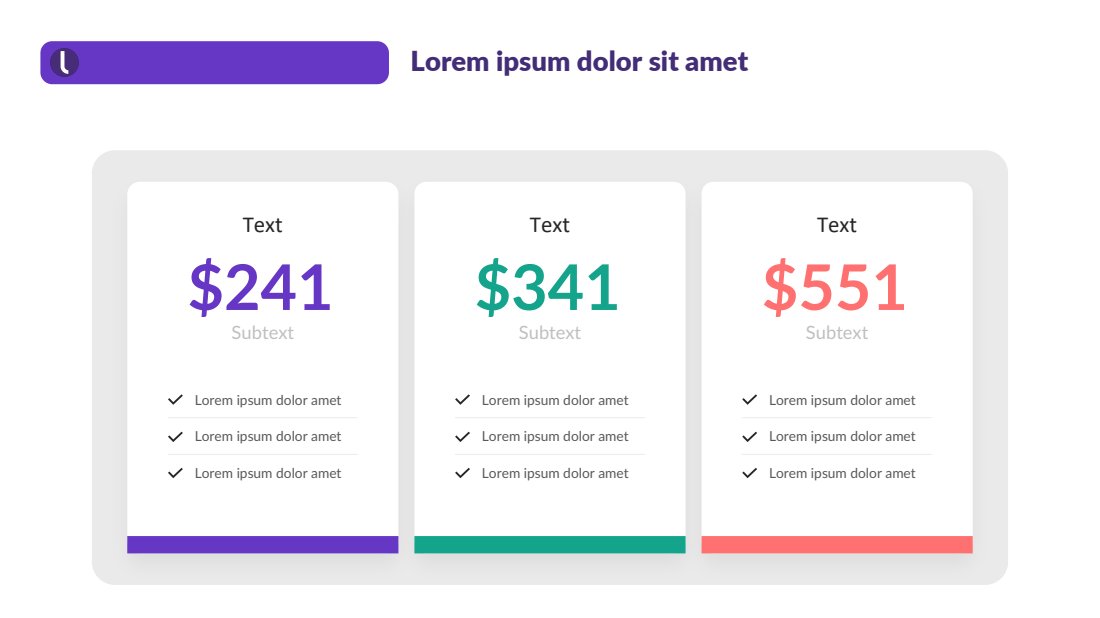Click the purple title banner
The width and height of the screenshot is (1100, 618).
[215, 62]
